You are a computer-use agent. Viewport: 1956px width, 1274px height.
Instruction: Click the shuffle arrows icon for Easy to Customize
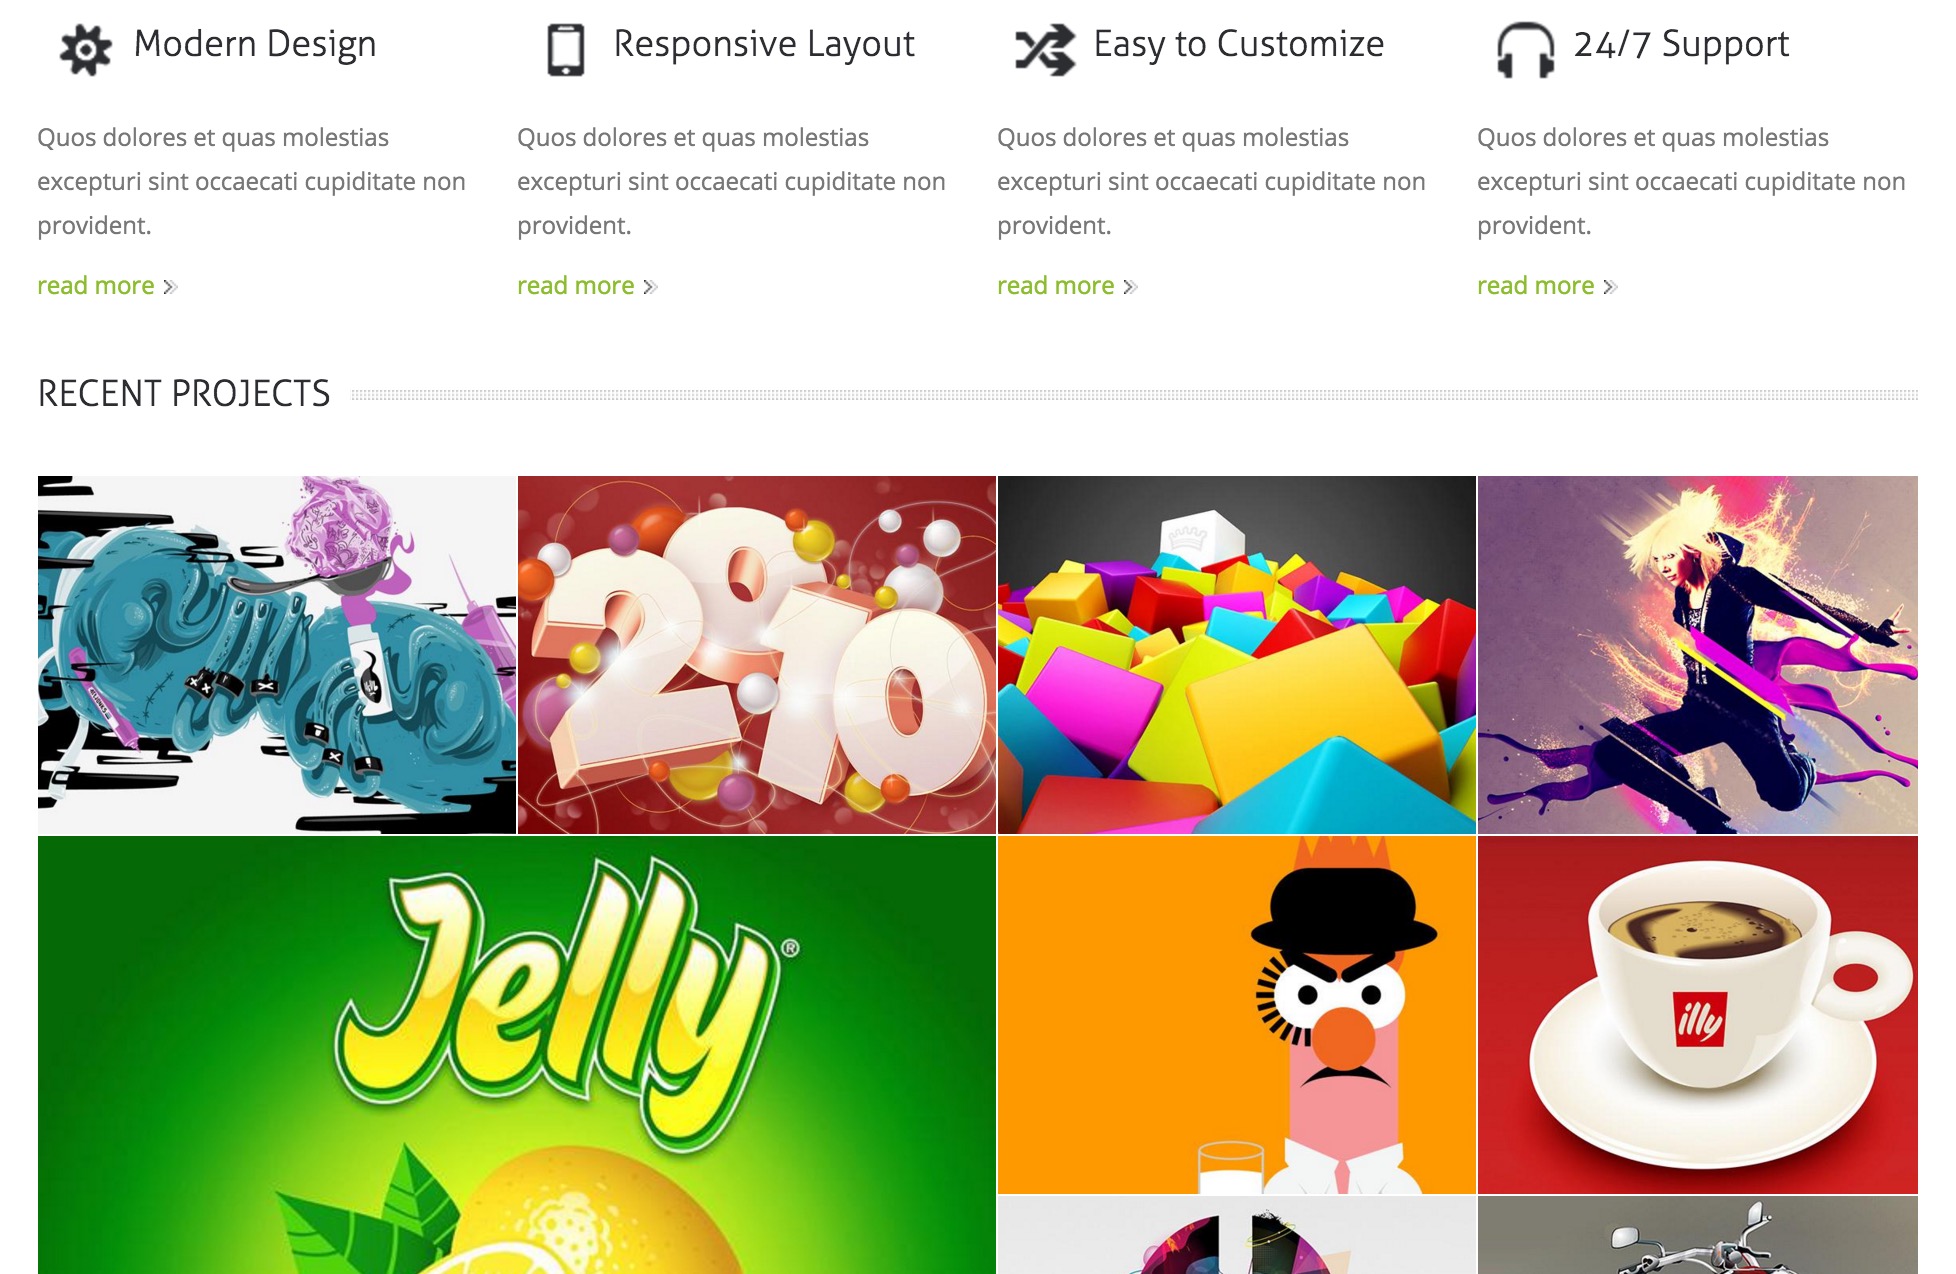[1045, 50]
